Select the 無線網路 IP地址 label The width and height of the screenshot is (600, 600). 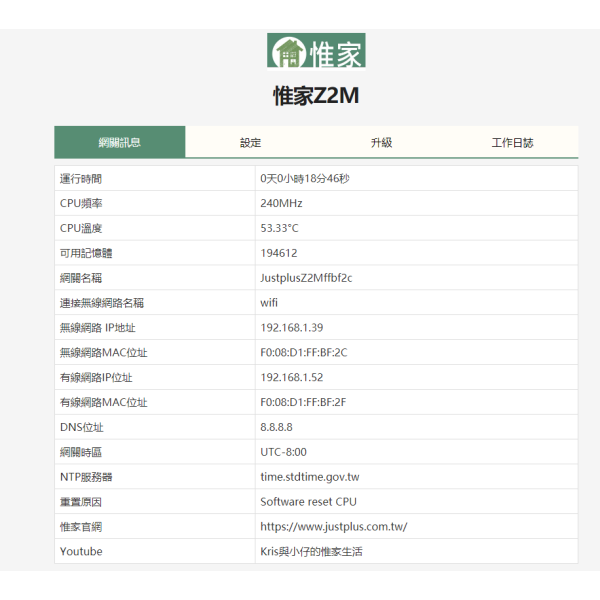click(x=98, y=328)
